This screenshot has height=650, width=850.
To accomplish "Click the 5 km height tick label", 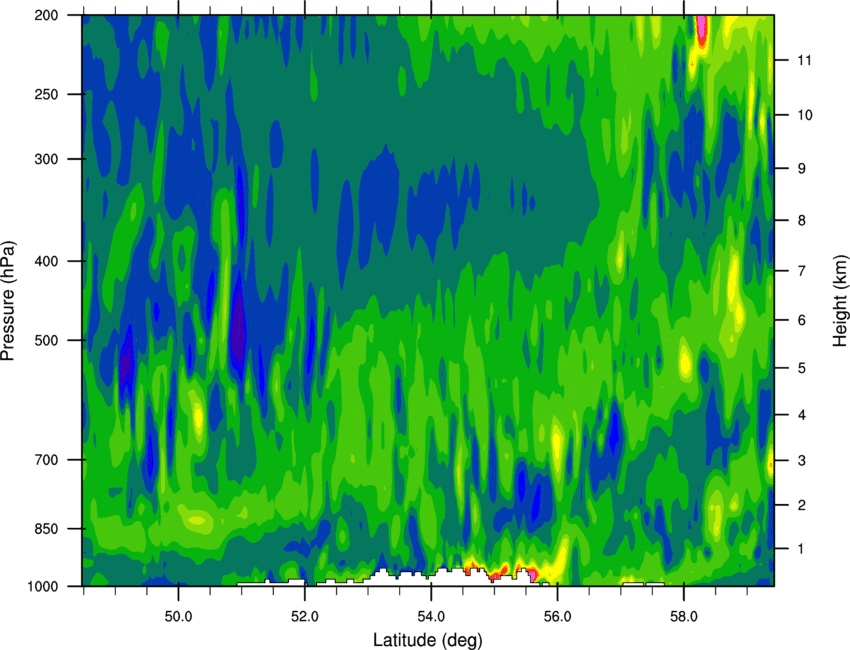I will pos(802,368).
